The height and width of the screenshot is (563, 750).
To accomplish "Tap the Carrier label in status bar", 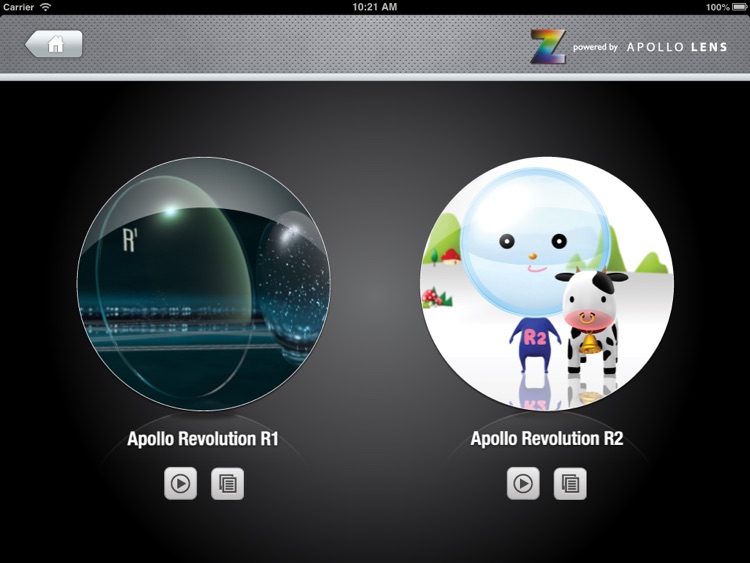I will coord(19,7).
